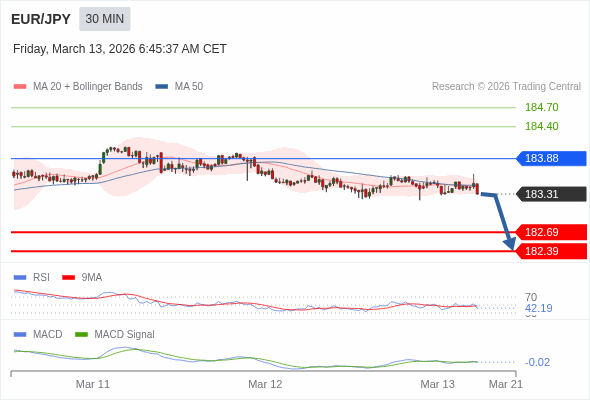This screenshot has width=590, height=400.
Task: Click the MACD value -0.02
Action: point(537,362)
